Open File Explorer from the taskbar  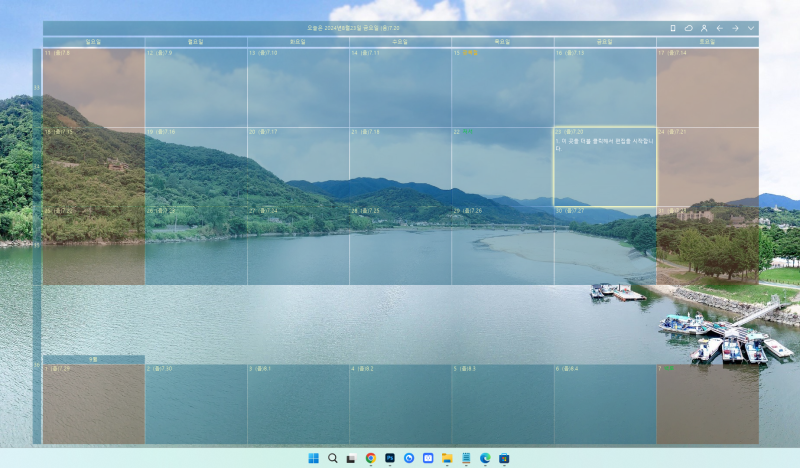point(447,458)
